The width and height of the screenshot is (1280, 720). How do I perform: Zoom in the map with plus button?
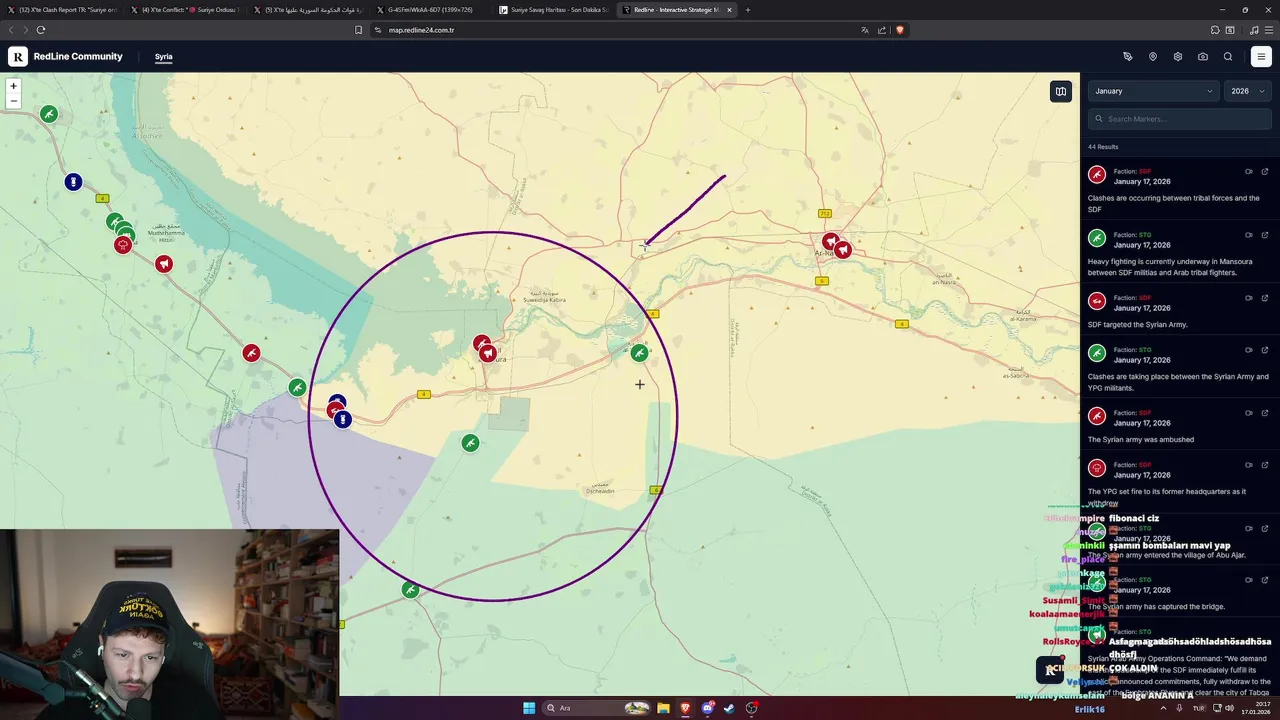14,86
